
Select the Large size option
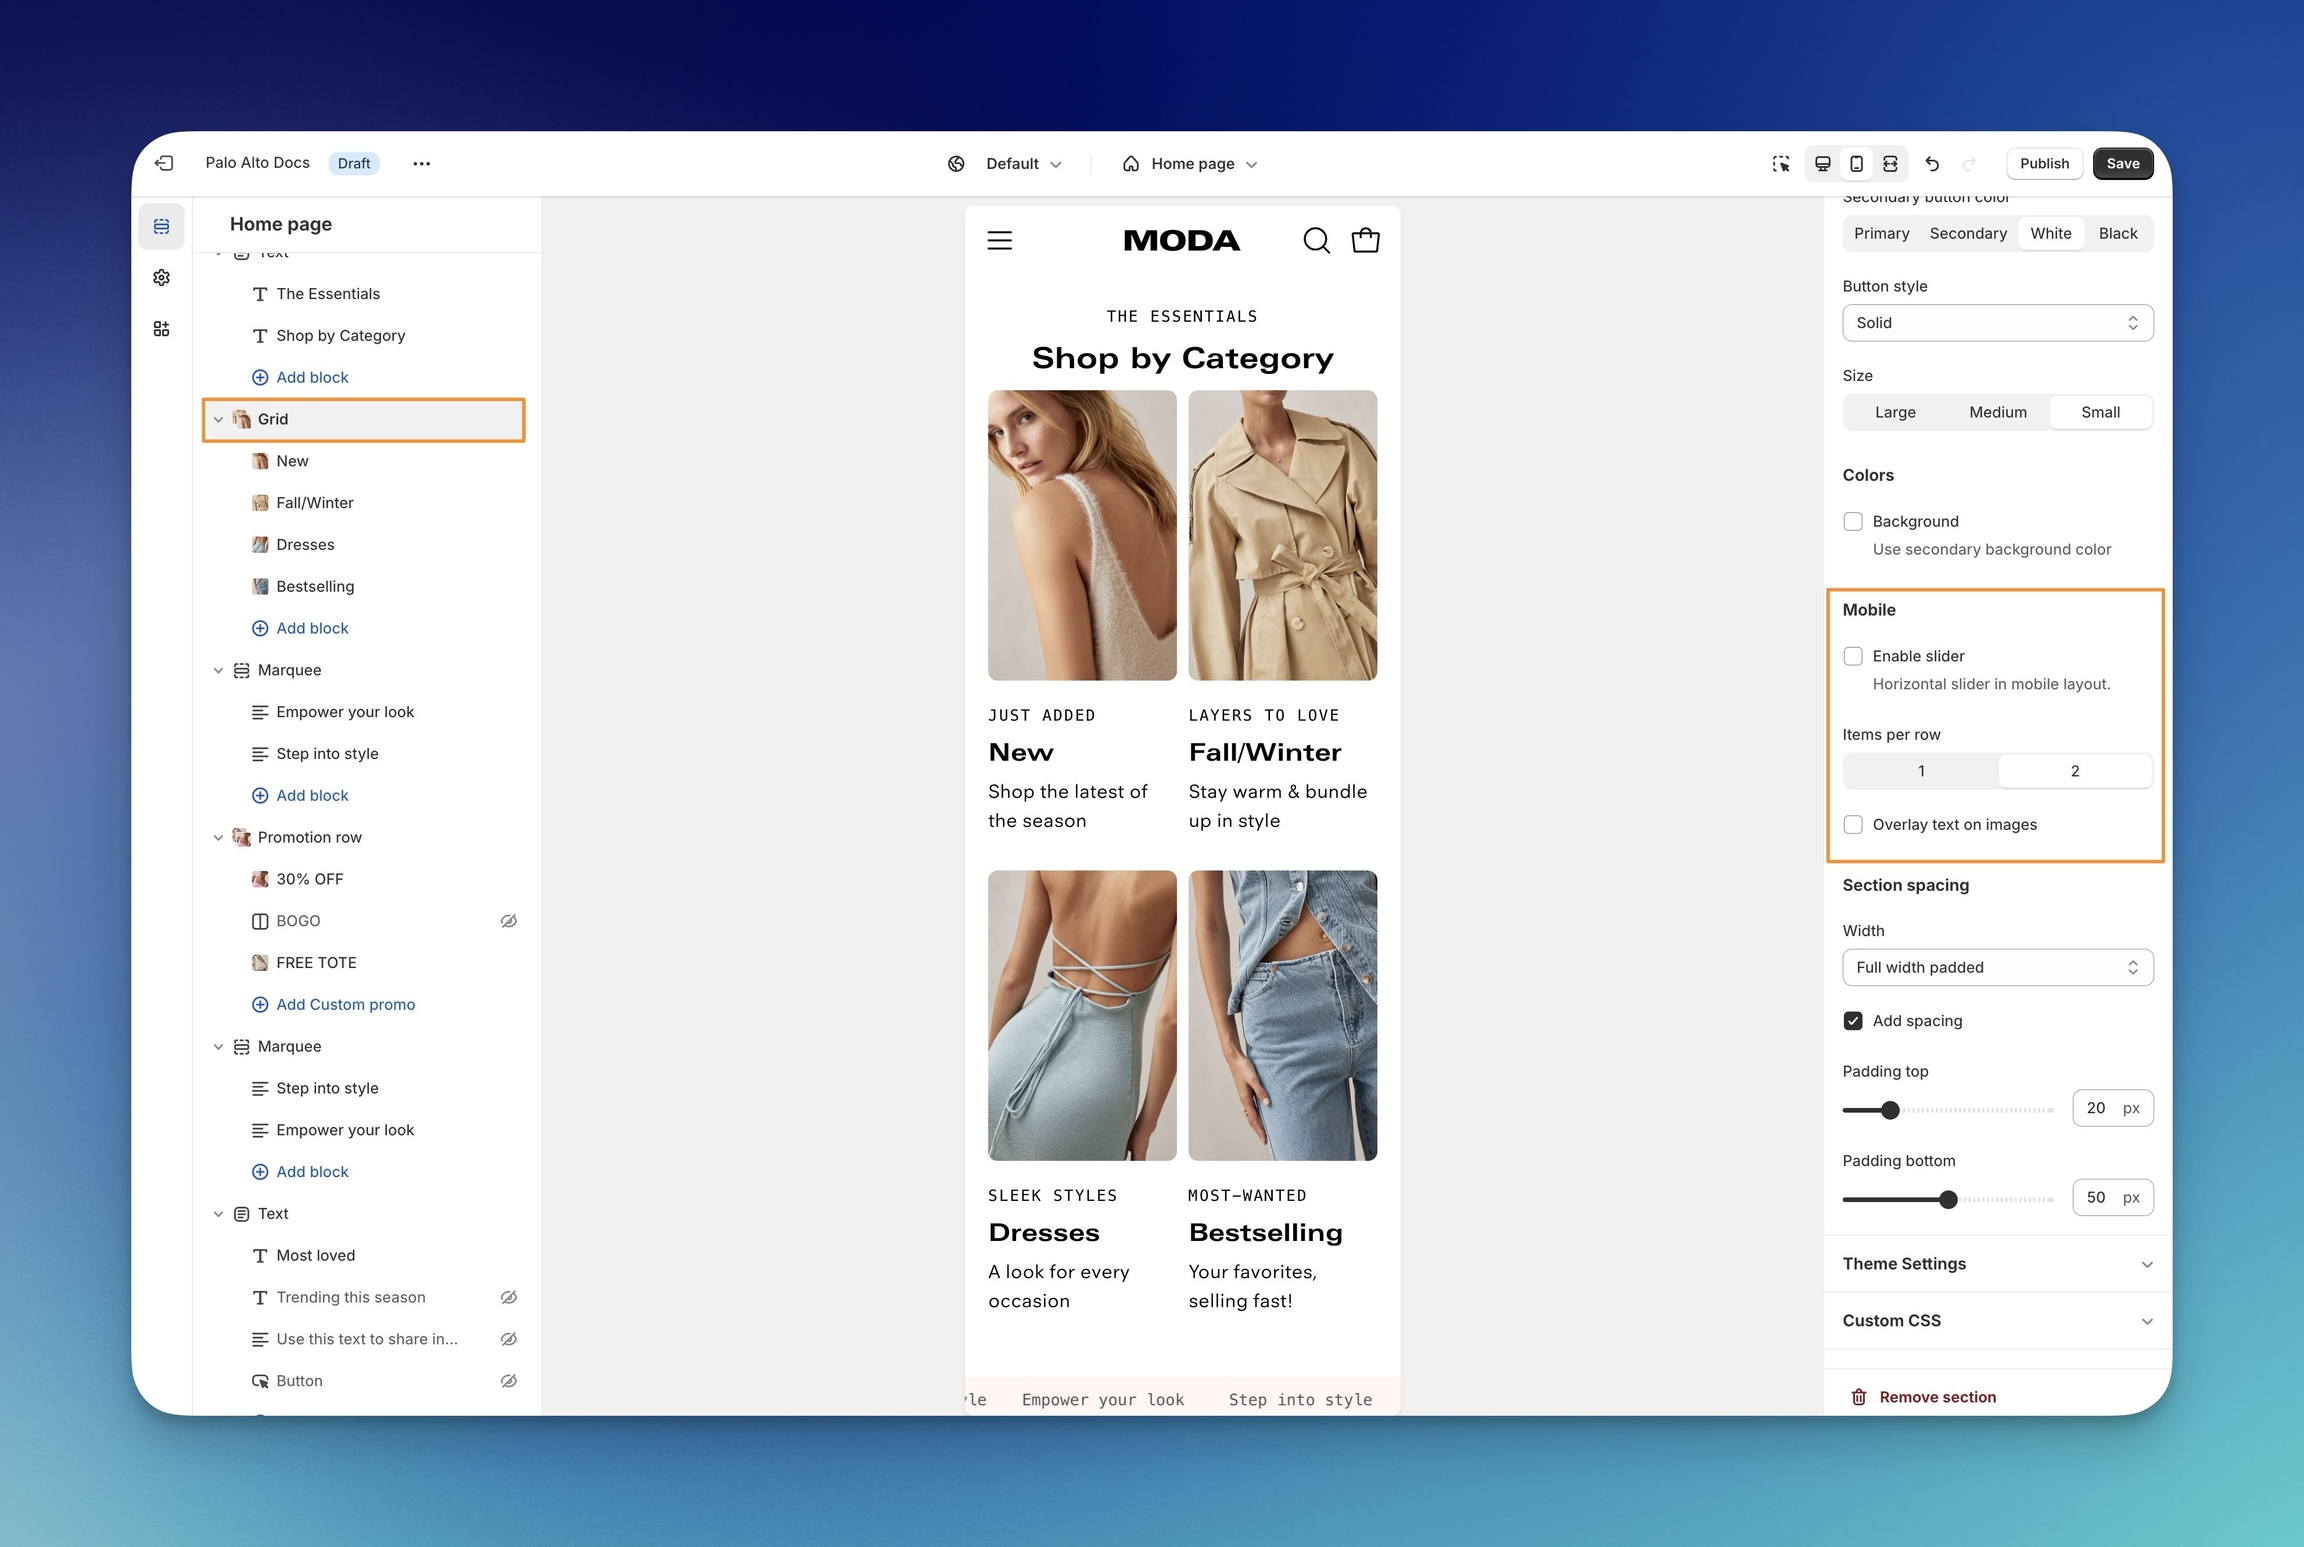point(1894,412)
